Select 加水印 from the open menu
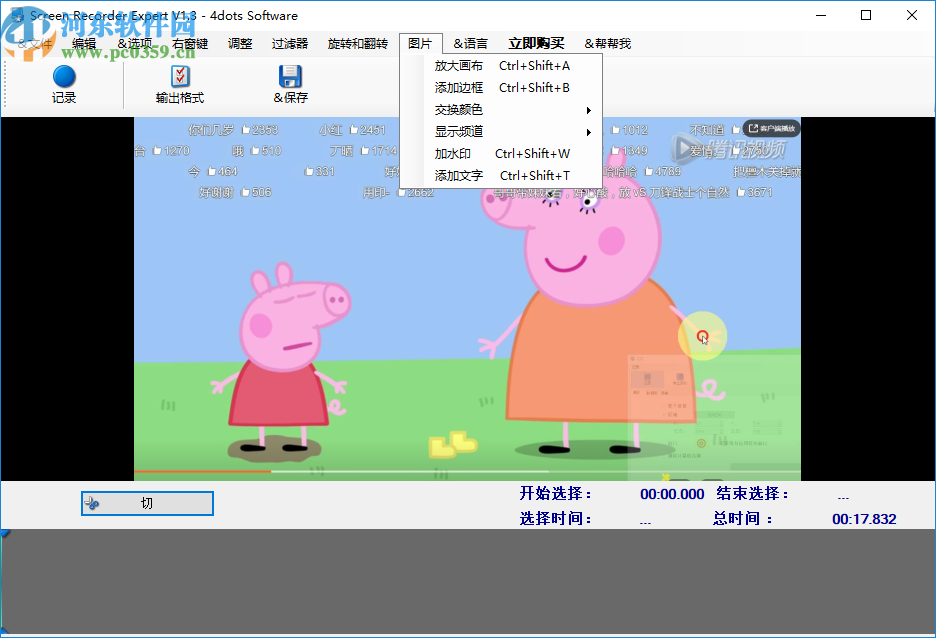 pyautogui.click(x=457, y=155)
